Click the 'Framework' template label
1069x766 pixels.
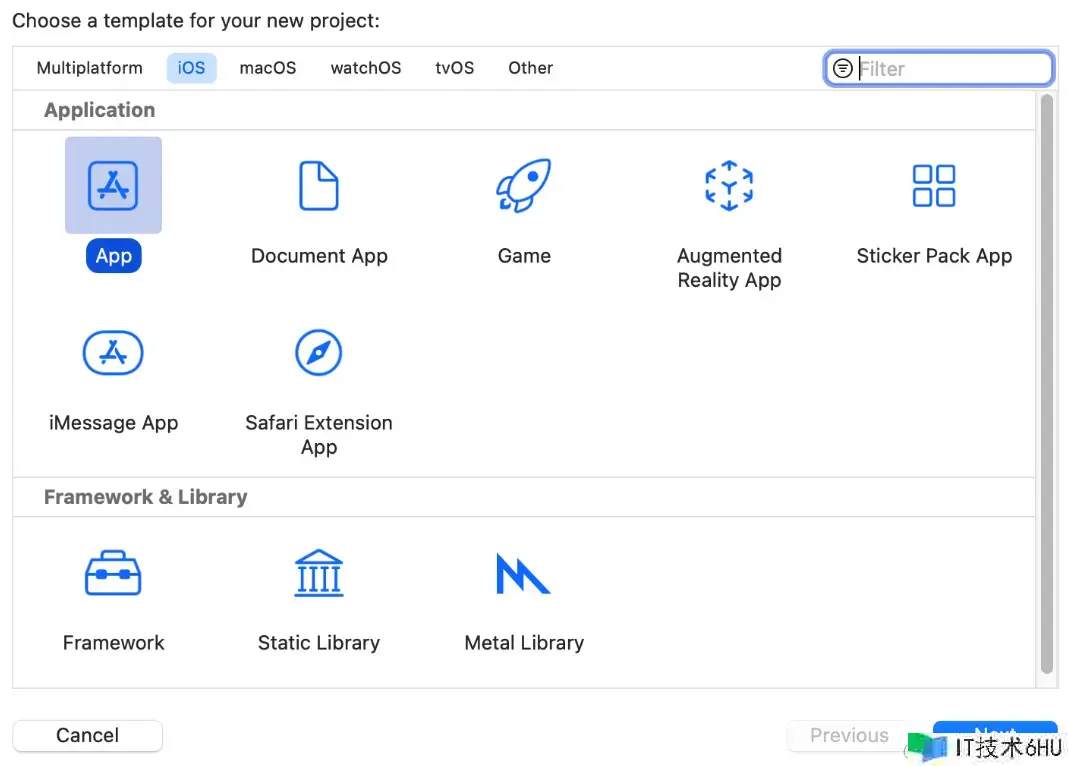113,643
